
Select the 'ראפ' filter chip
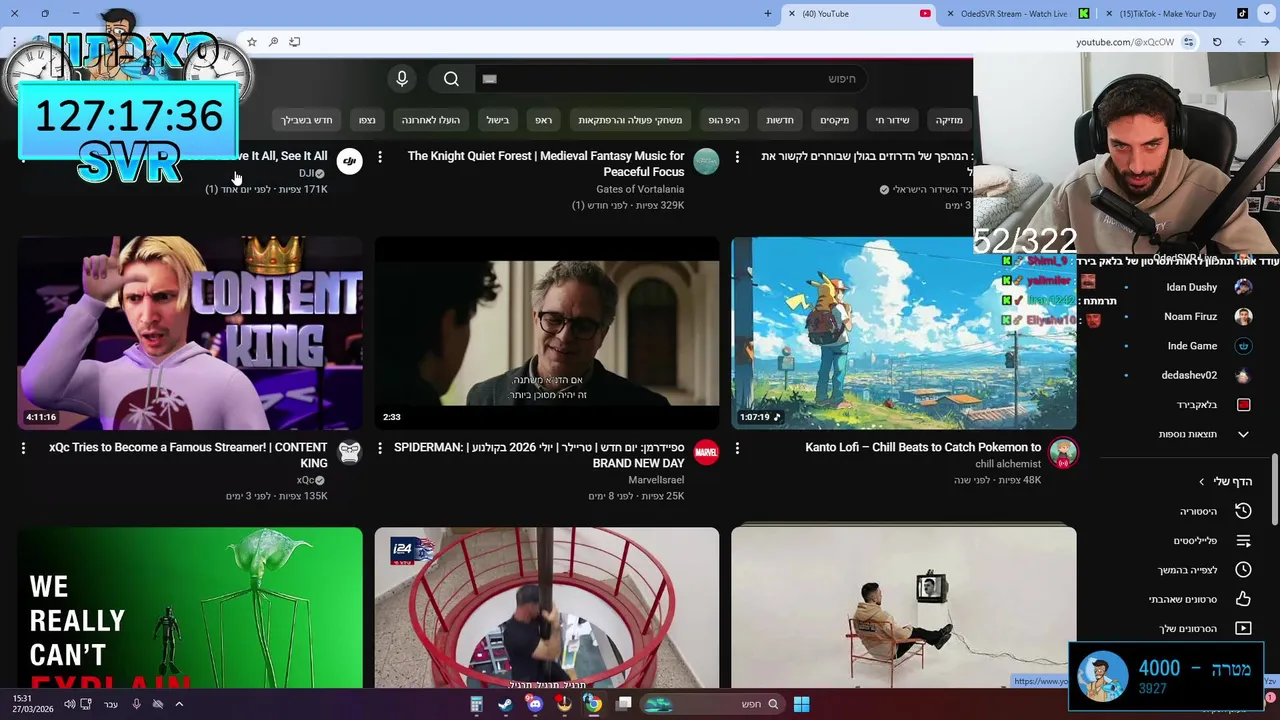pyautogui.click(x=543, y=120)
